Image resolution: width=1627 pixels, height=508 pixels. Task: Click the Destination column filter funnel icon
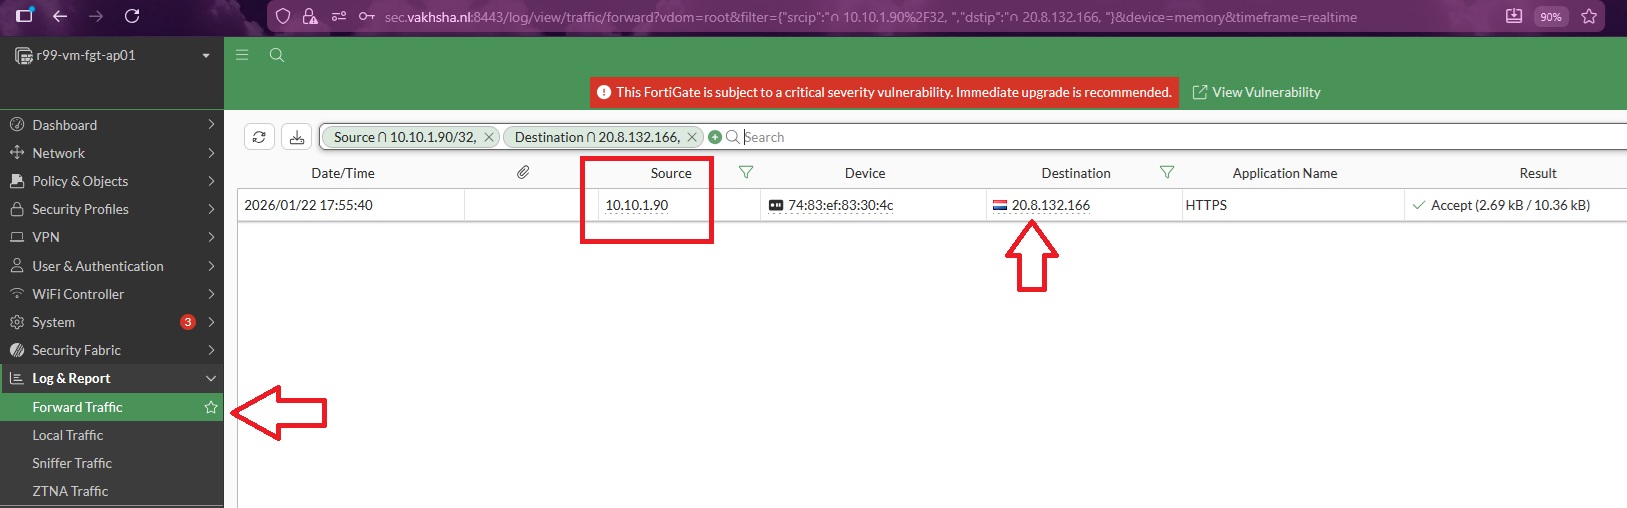coord(1166,172)
